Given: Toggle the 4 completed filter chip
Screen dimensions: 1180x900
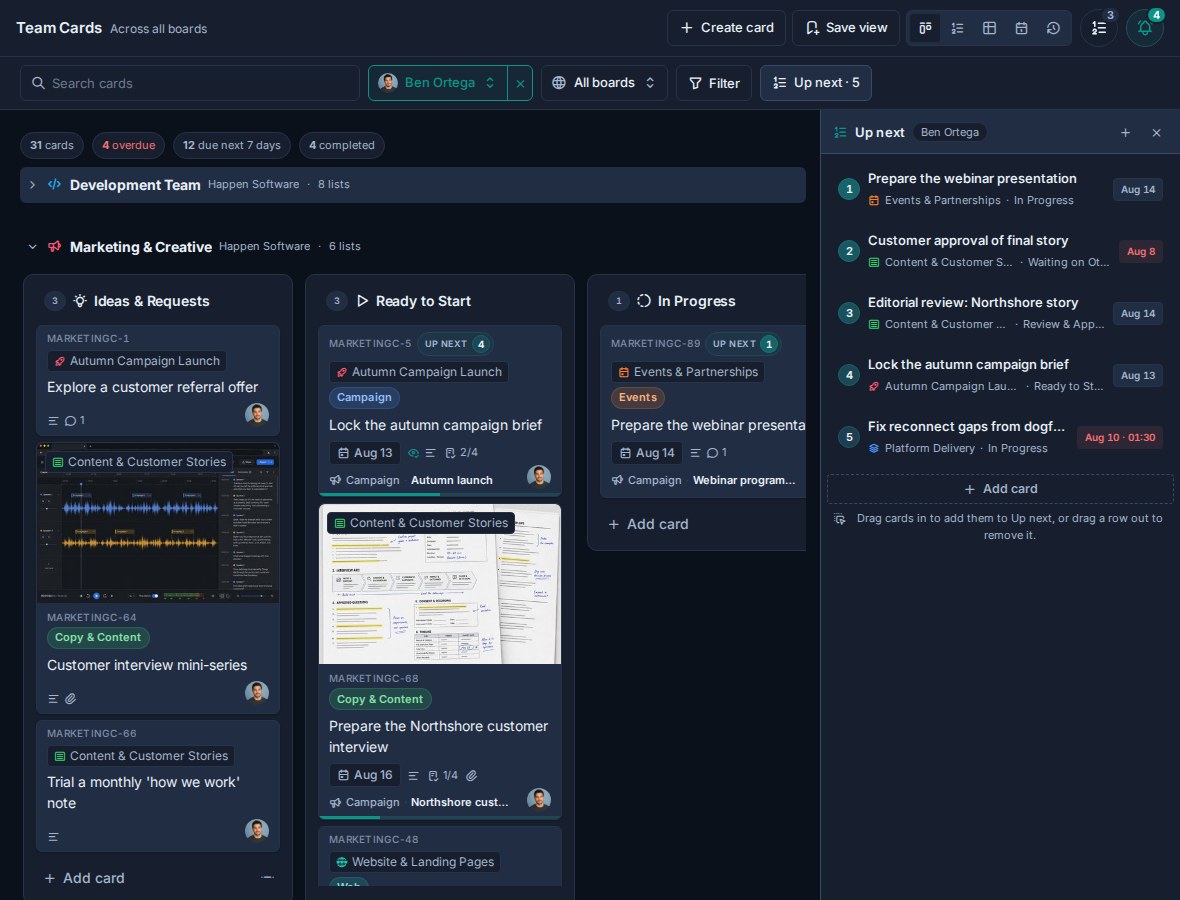Looking at the screenshot, I should click(342, 145).
